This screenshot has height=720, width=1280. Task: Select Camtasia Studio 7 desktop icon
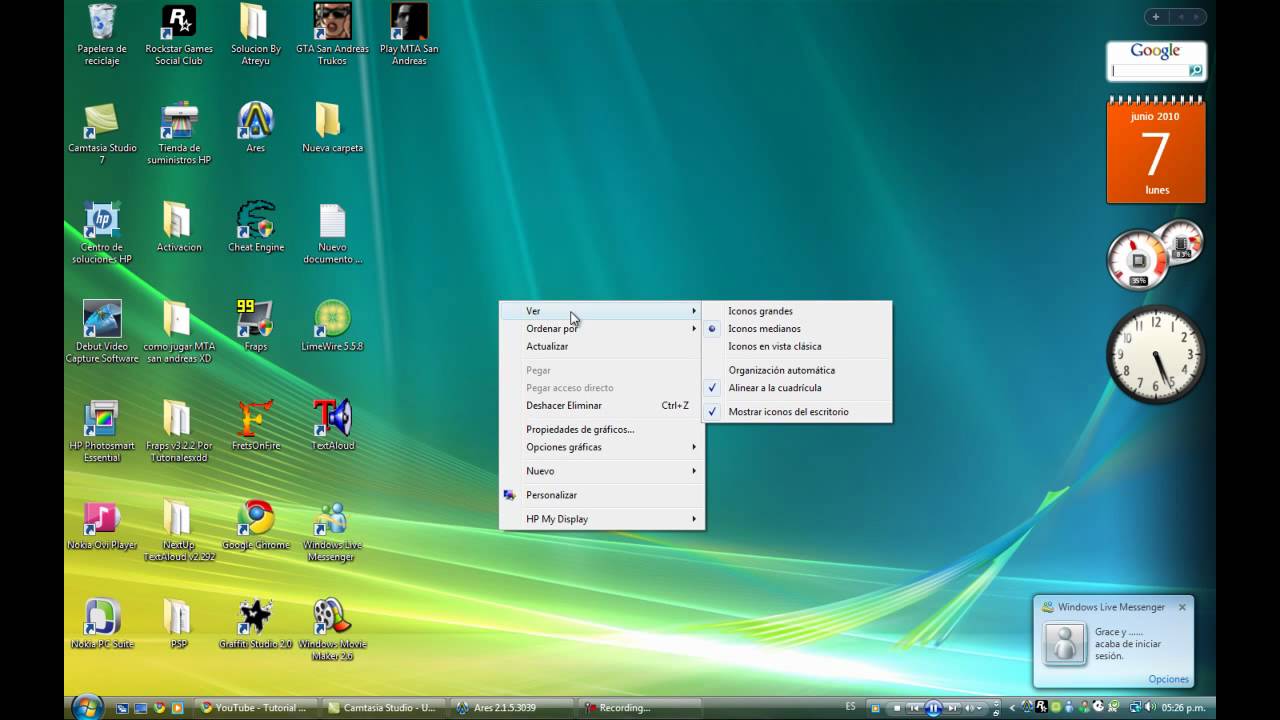coord(102,133)
